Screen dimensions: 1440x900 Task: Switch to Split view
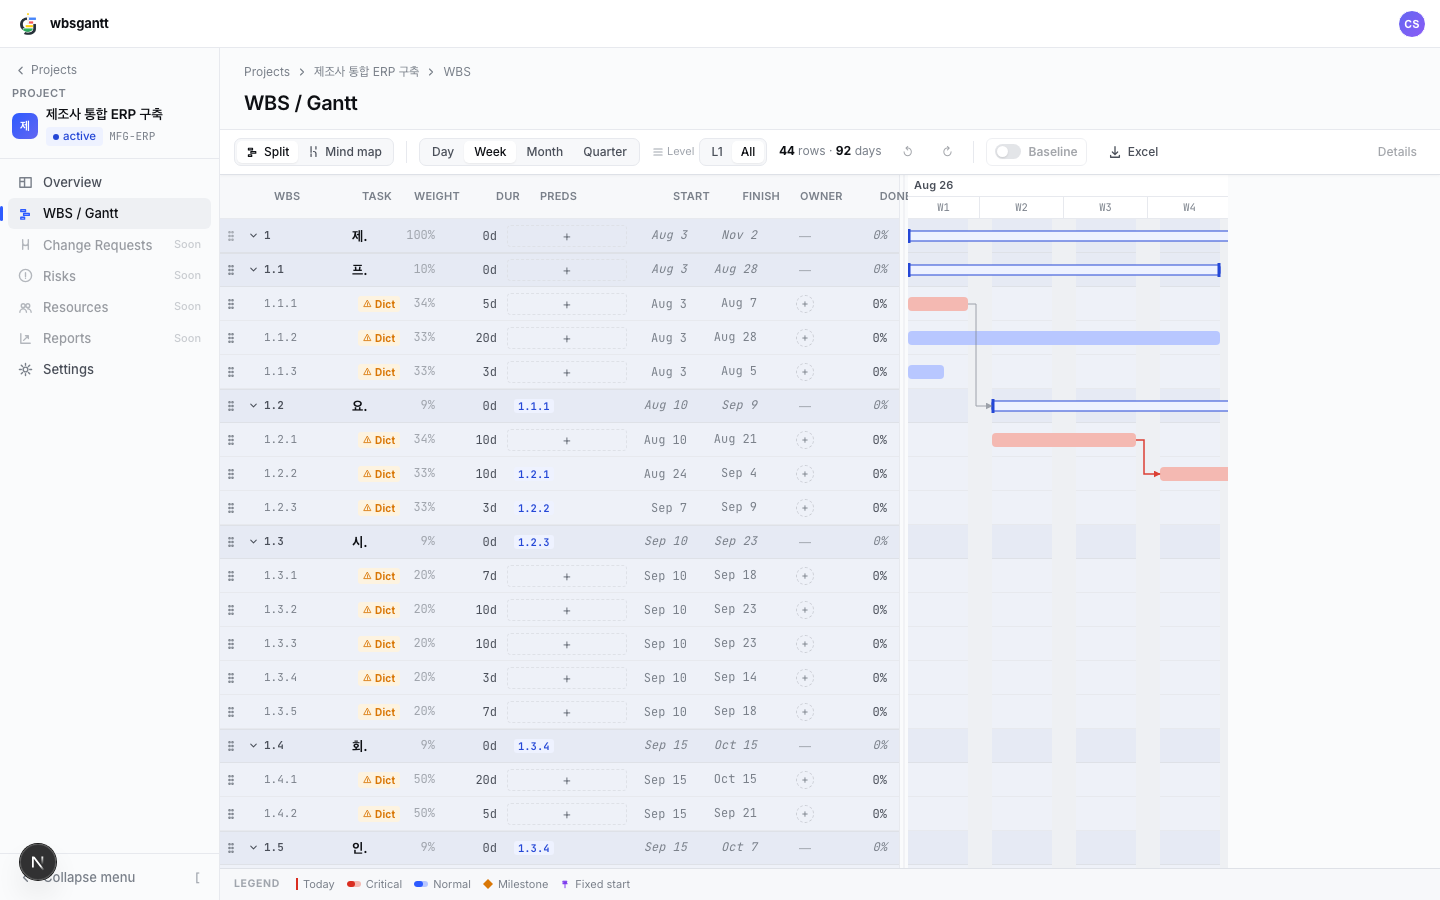tap(267, 152)
